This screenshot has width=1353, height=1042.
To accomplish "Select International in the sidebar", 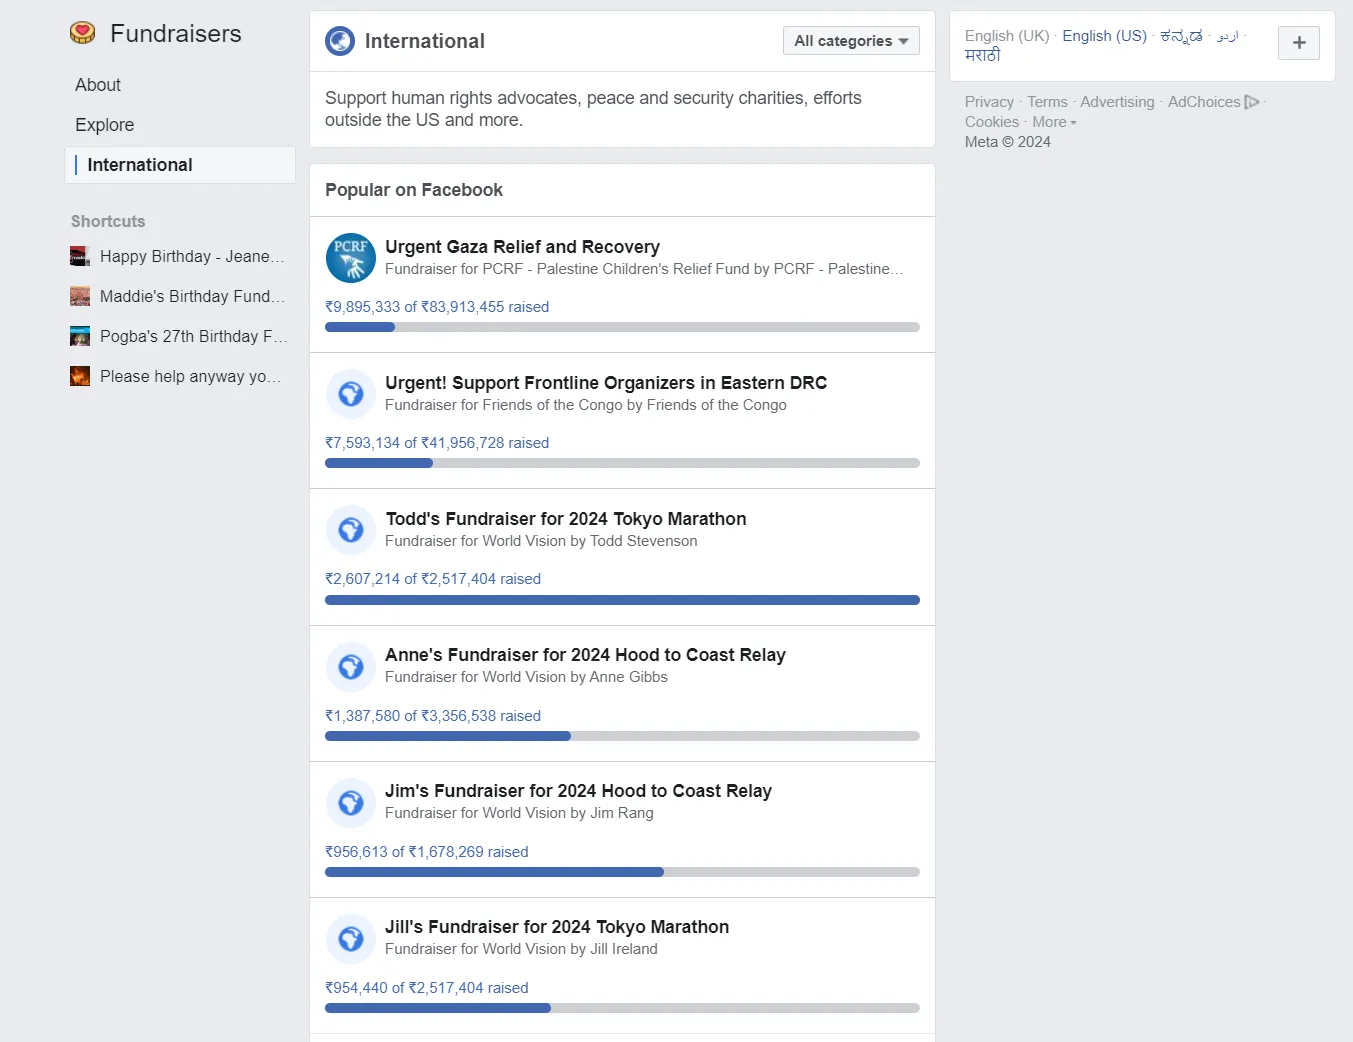I will pyautogui.click(x=180, y=165).
